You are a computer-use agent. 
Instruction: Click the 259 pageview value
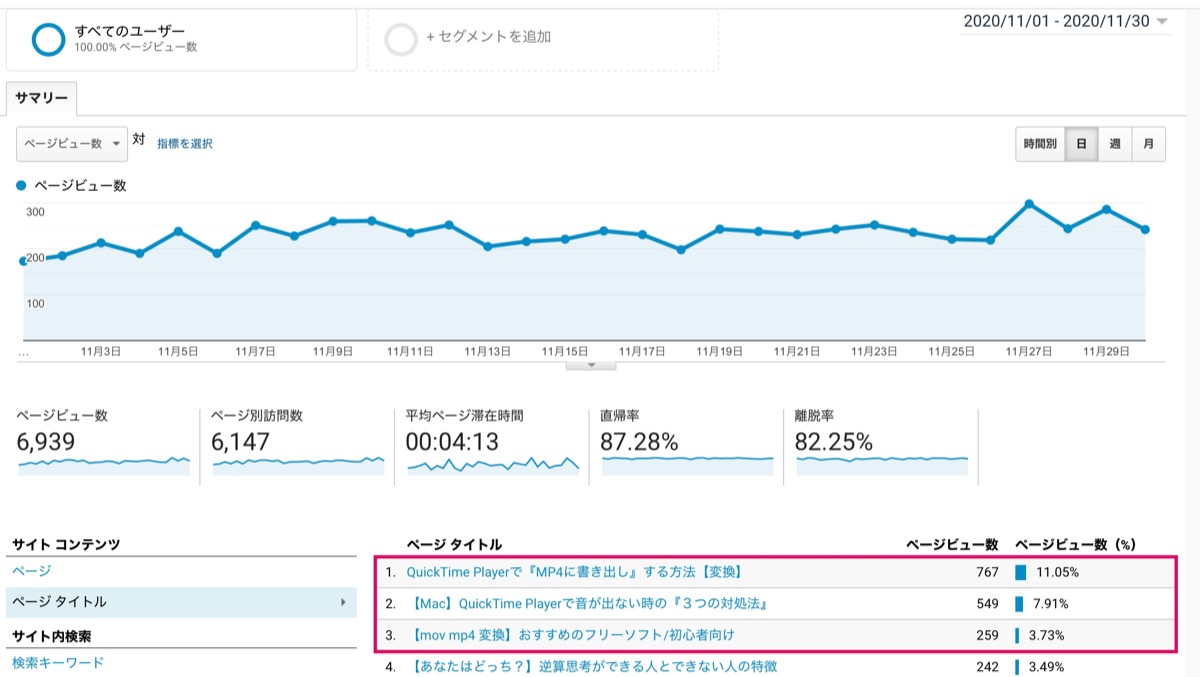987,635
